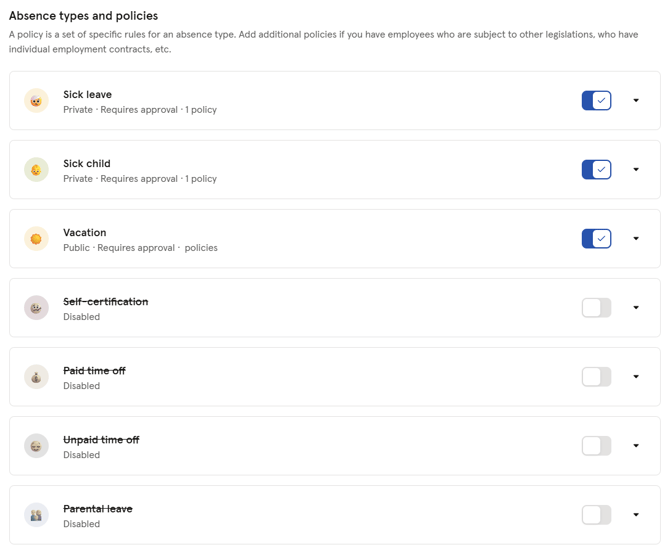Disable the Vacation toggle switch
This screenshot has width=670, height=558.
pos(596,239)
